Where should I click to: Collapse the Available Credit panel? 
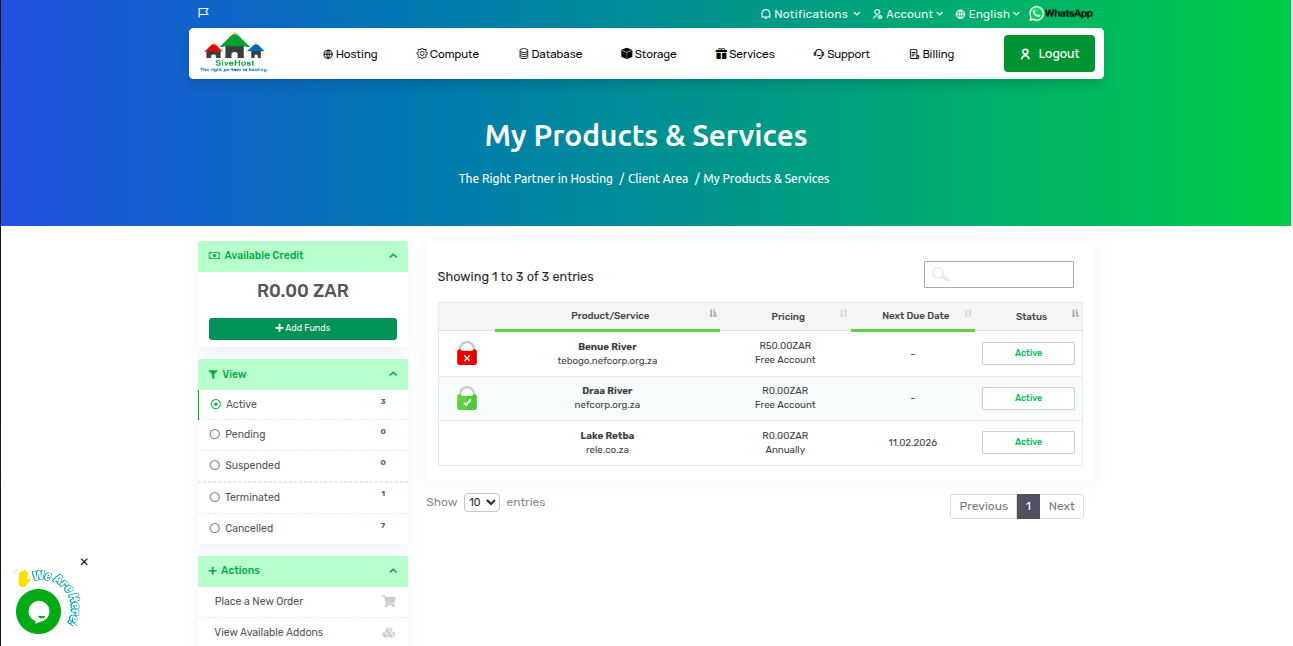pyautogui.click(x=393, y=256)
